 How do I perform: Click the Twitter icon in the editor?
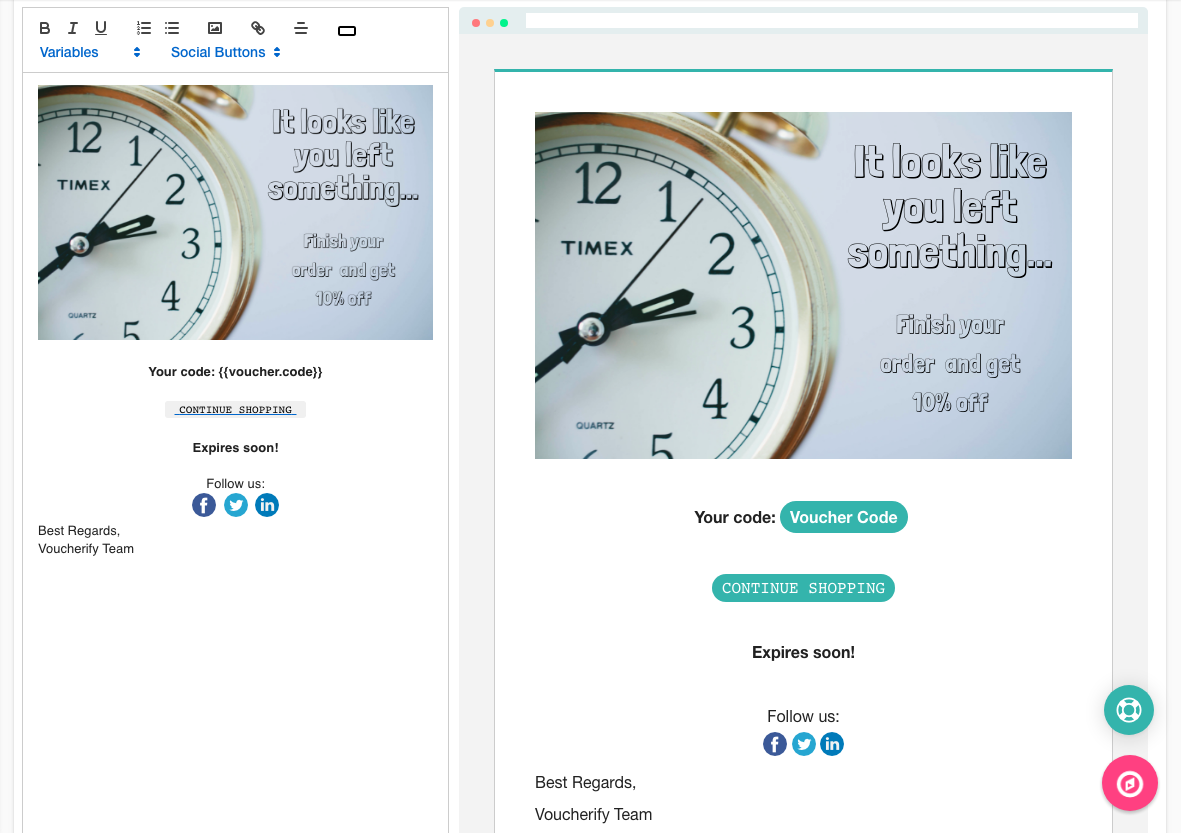pos(236,505)
